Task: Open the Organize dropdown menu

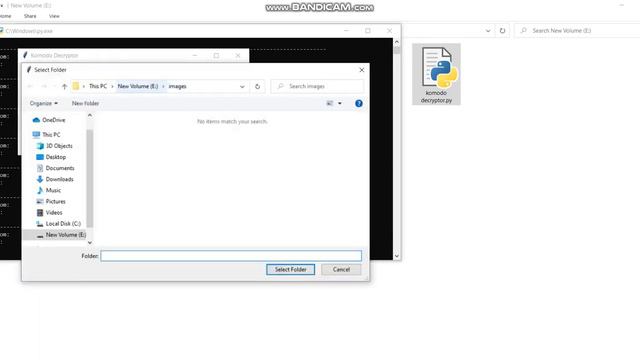Action: tap(44, 104)
